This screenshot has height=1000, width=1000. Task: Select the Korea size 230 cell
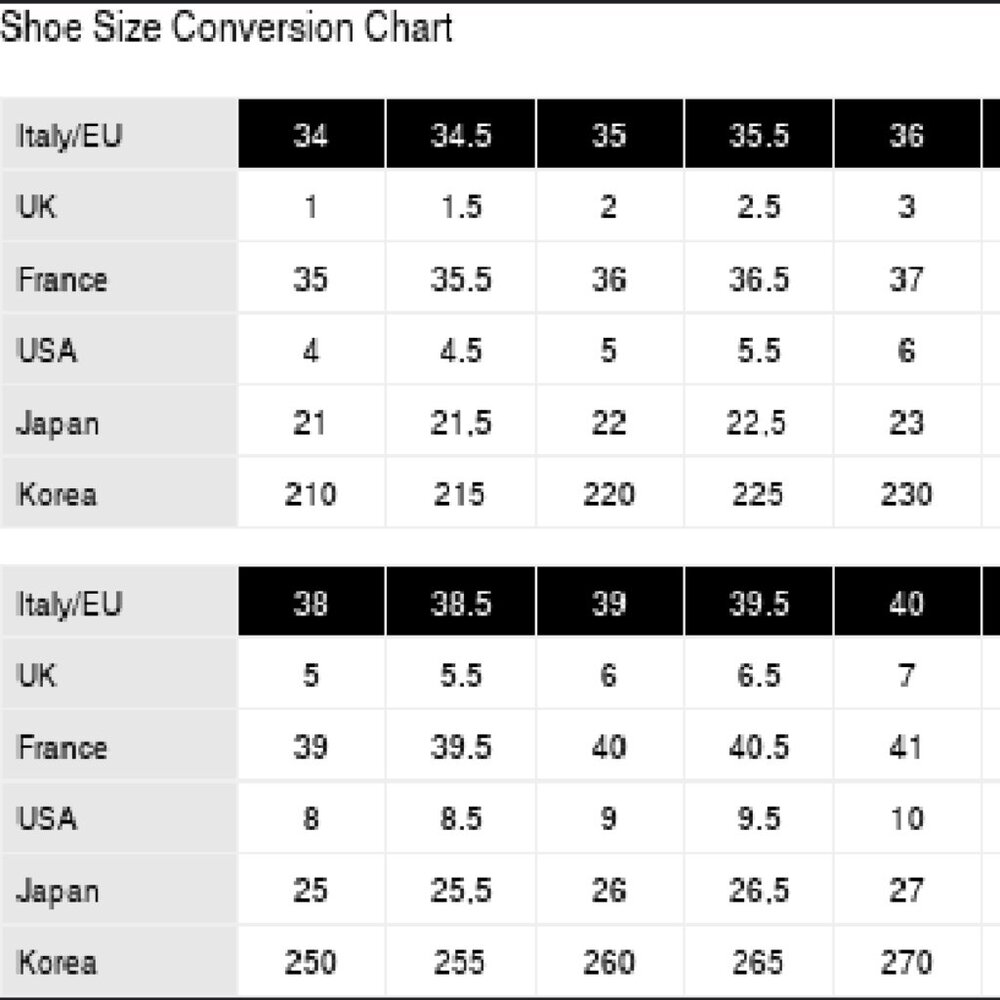pos(906,494)
